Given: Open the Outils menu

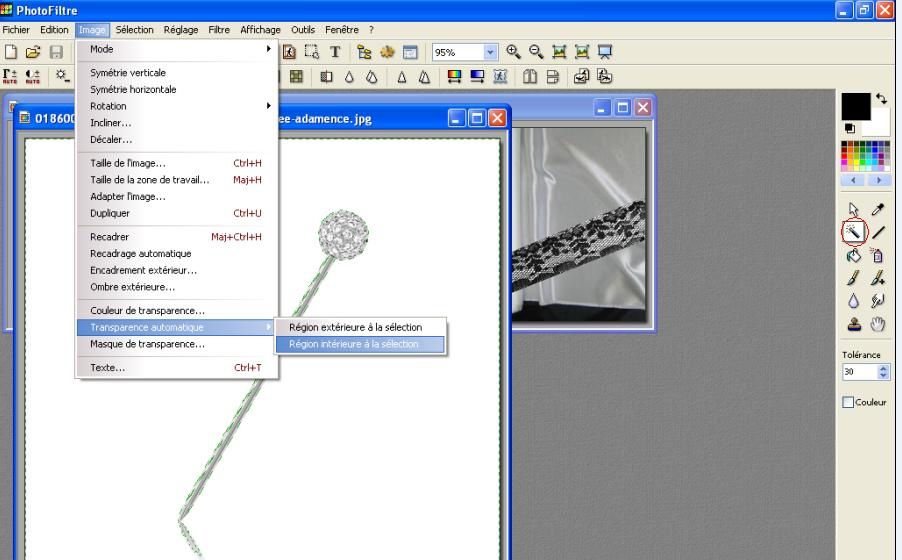Looking at the screenshot, I should [303, 29].
